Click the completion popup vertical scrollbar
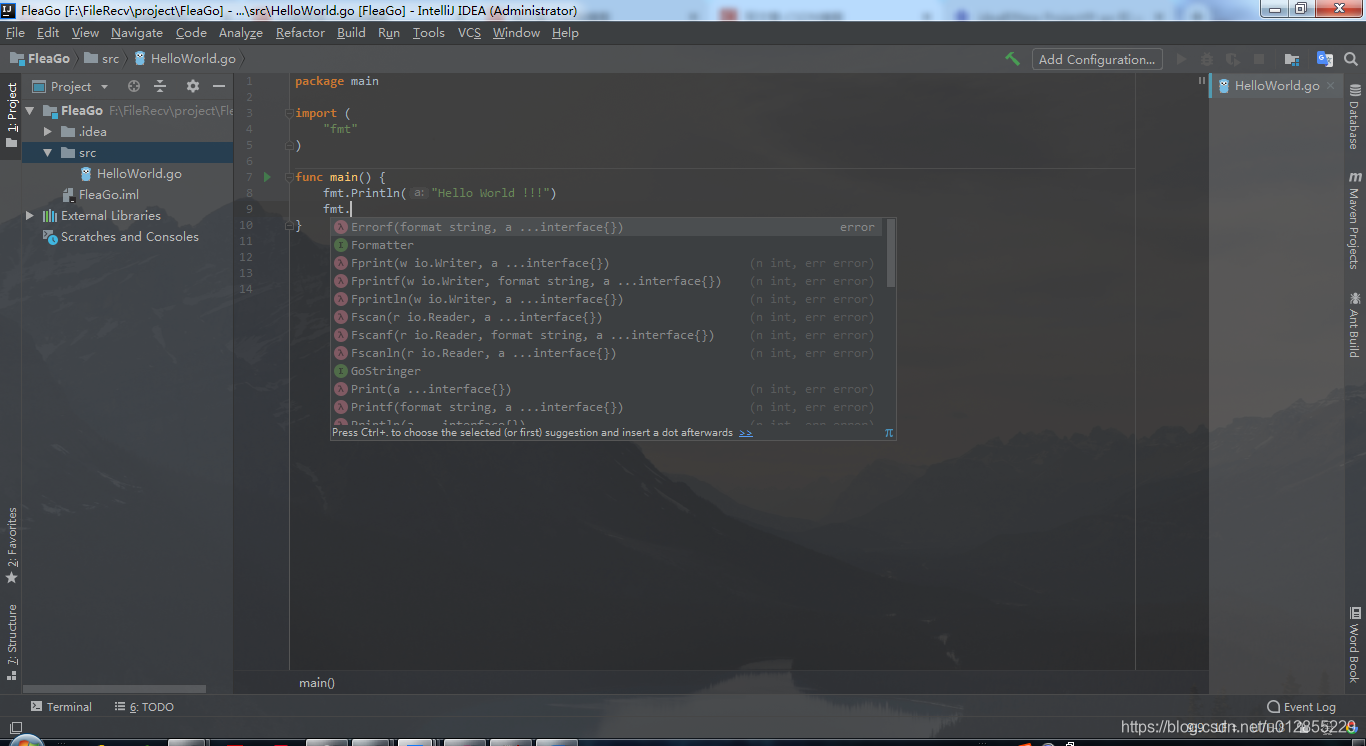The height and width of the screenshot is (746, 1366). [891, 253]
